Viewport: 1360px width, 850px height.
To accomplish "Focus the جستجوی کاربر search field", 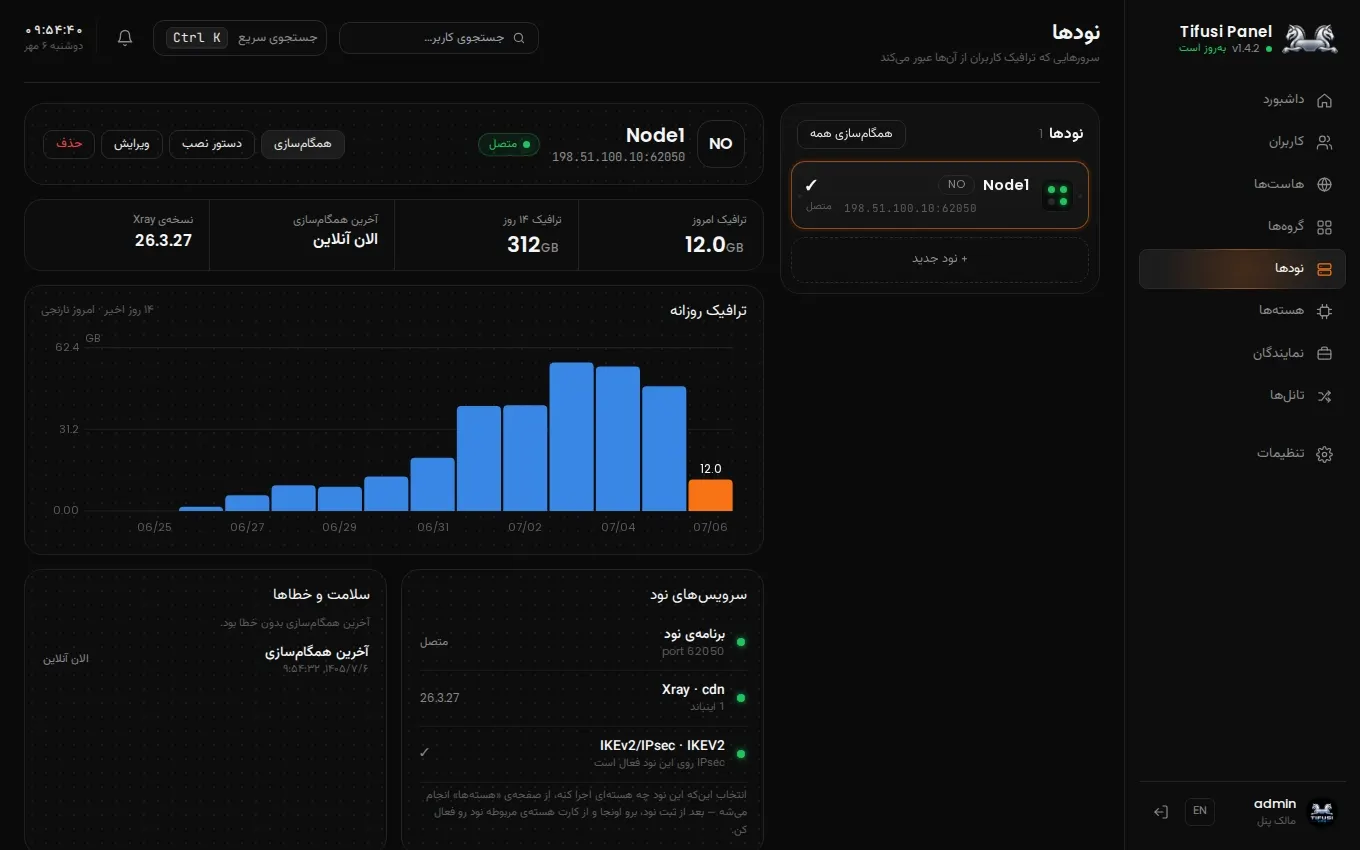I will (439, 38).
